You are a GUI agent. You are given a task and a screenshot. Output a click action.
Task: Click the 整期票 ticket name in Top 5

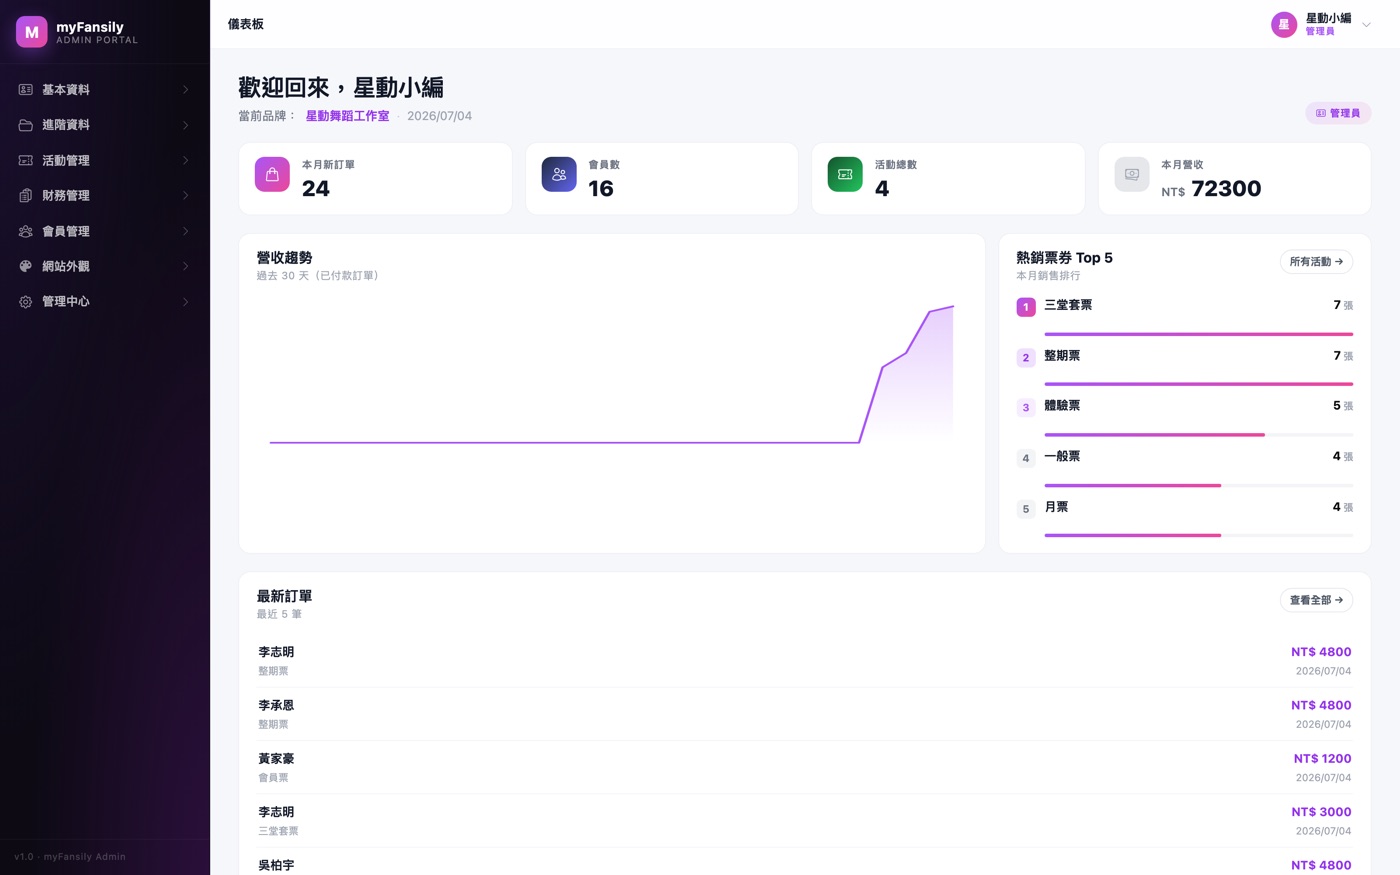click(1062, 355)
